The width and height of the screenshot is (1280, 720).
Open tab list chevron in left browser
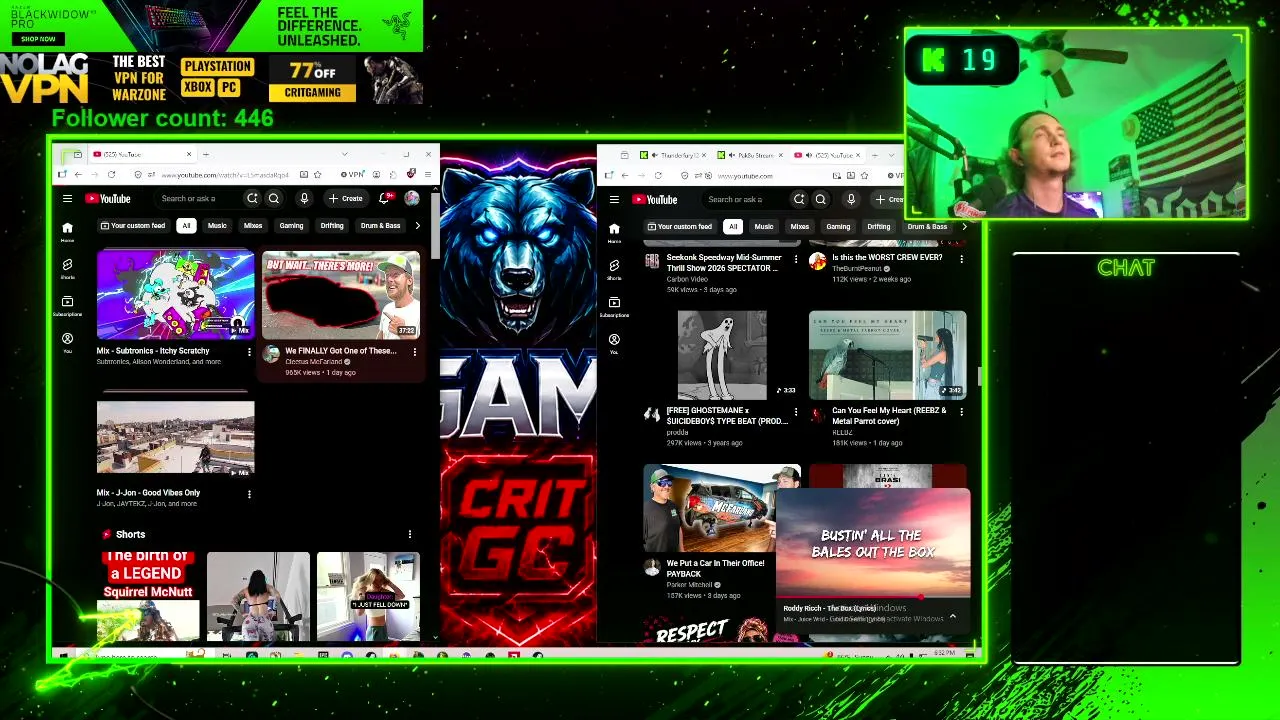click(x=344, y=154)
